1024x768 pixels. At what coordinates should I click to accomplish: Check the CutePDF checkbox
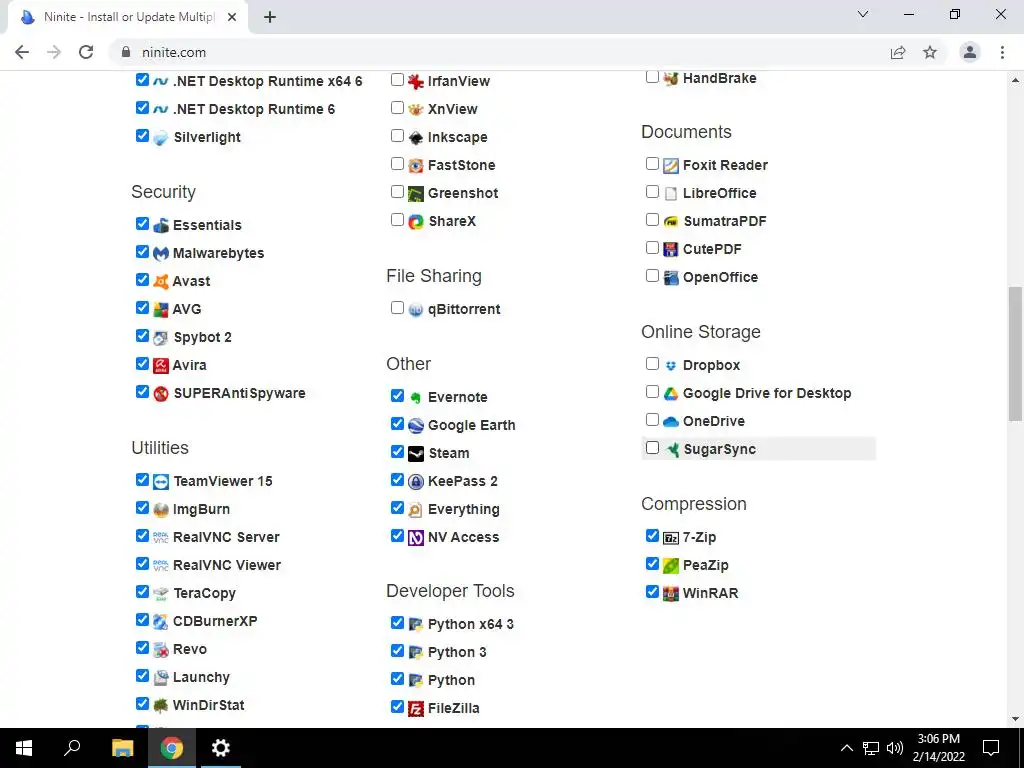pos(652,248)
